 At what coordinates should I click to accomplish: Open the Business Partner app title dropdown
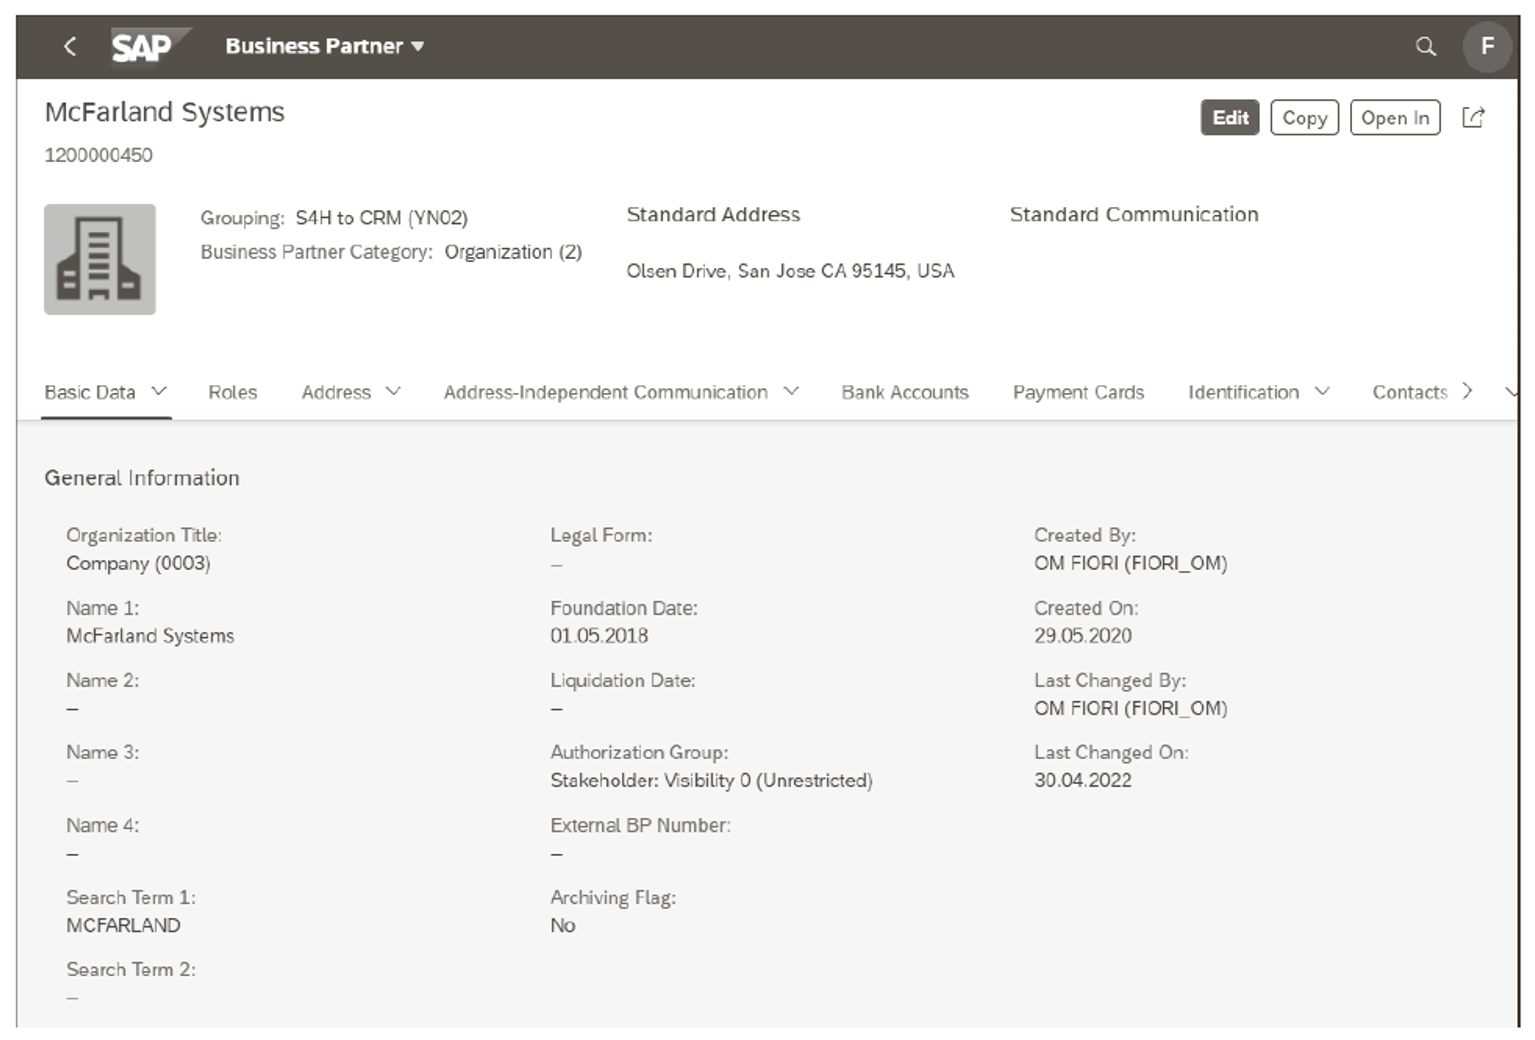419,46
